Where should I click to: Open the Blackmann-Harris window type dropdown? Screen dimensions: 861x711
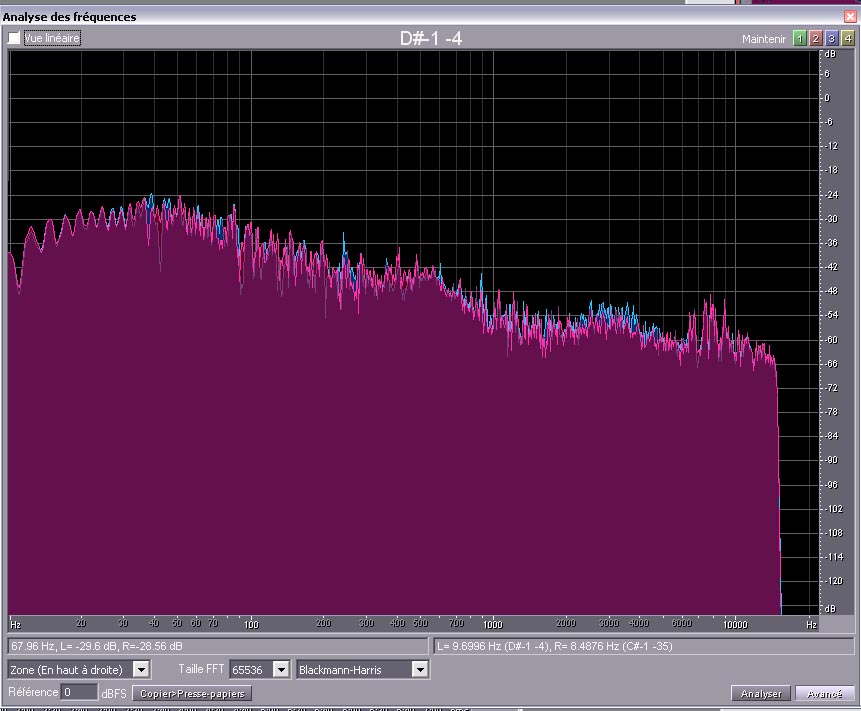pos(420,669)
